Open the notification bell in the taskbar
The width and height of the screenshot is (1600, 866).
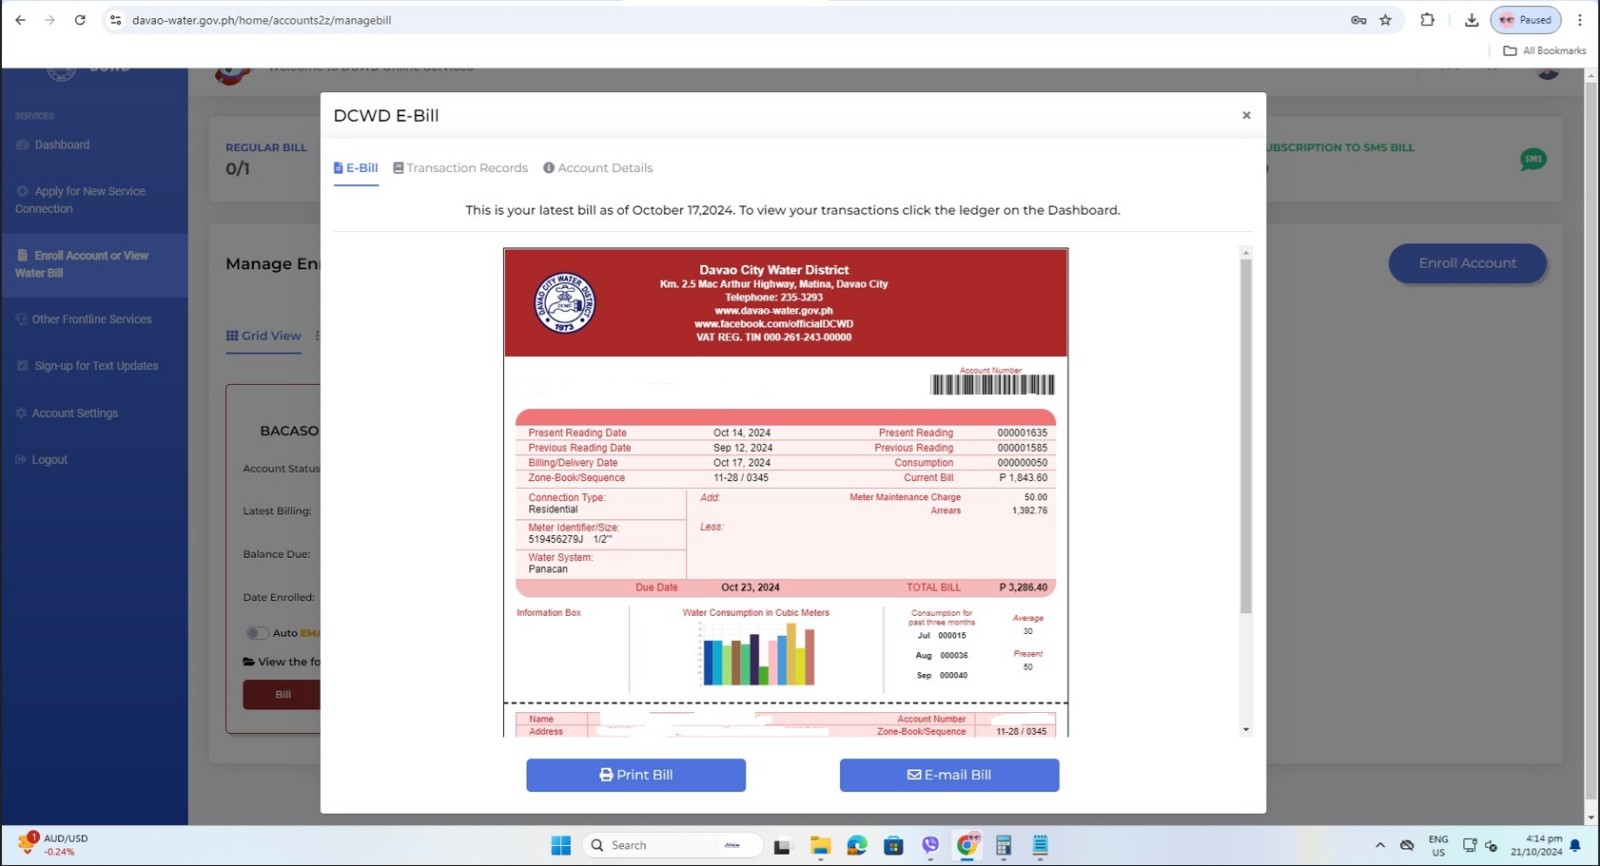1576,846
